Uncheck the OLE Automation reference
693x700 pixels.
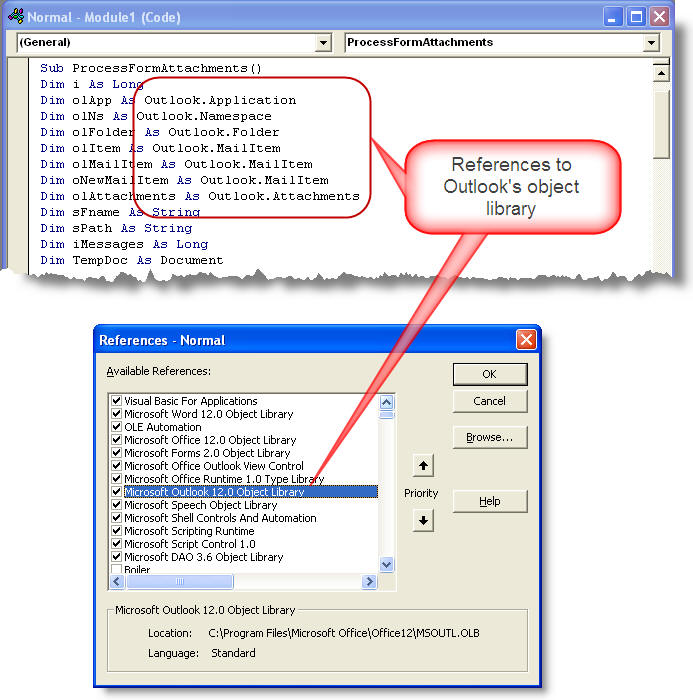(117, 426)
